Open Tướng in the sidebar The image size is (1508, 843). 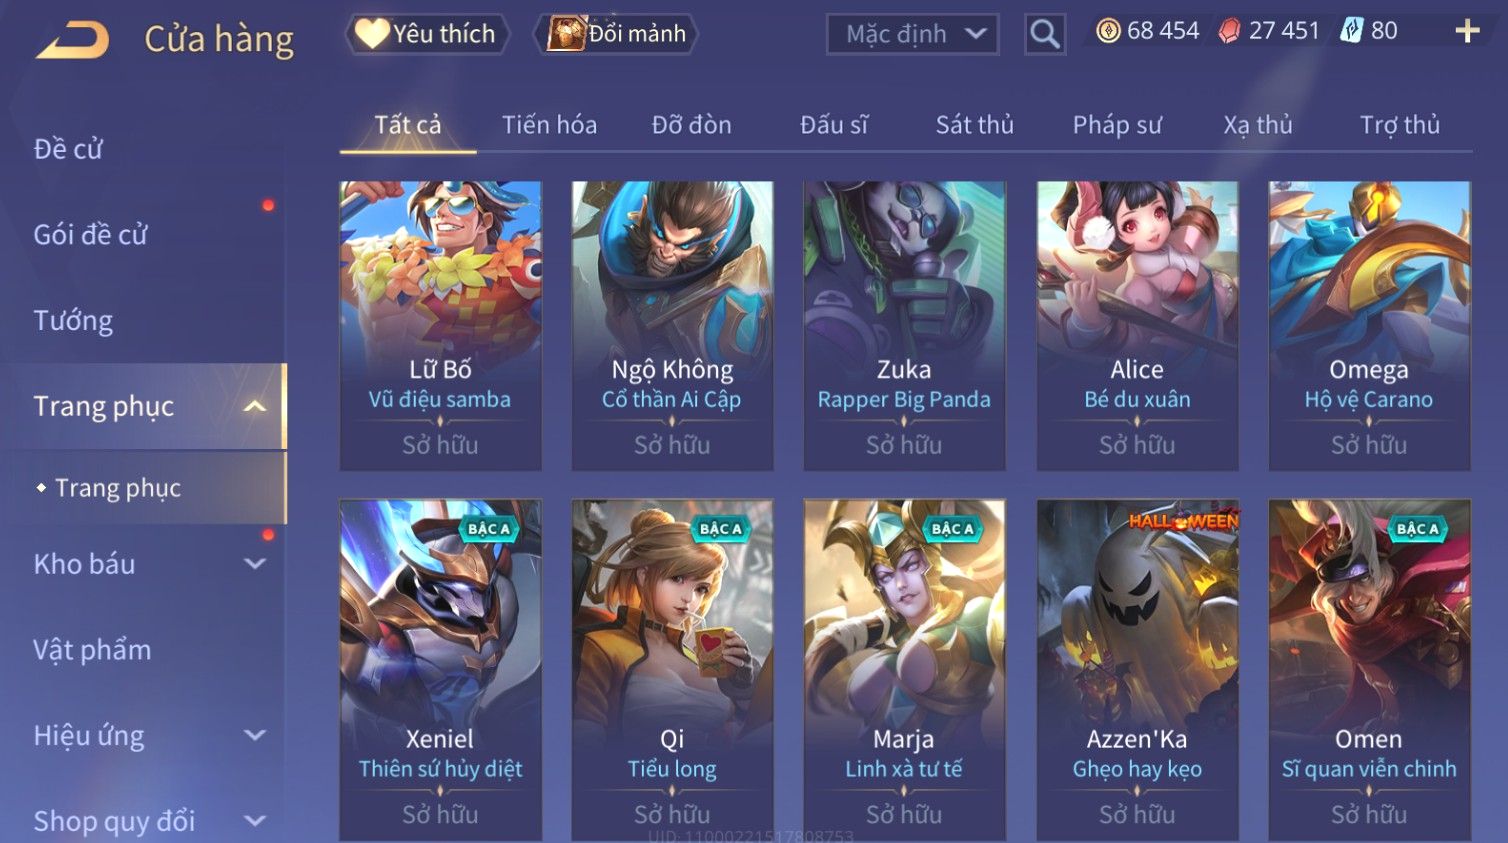[x=73, y=321]
